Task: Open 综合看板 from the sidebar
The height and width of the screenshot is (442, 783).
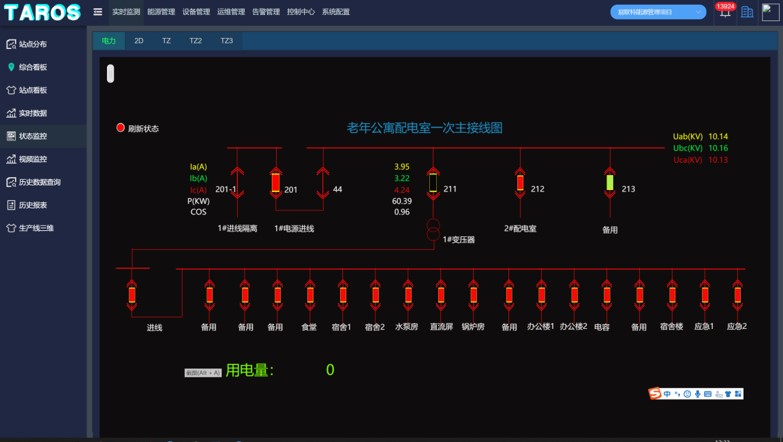Action: coord(32,67)
